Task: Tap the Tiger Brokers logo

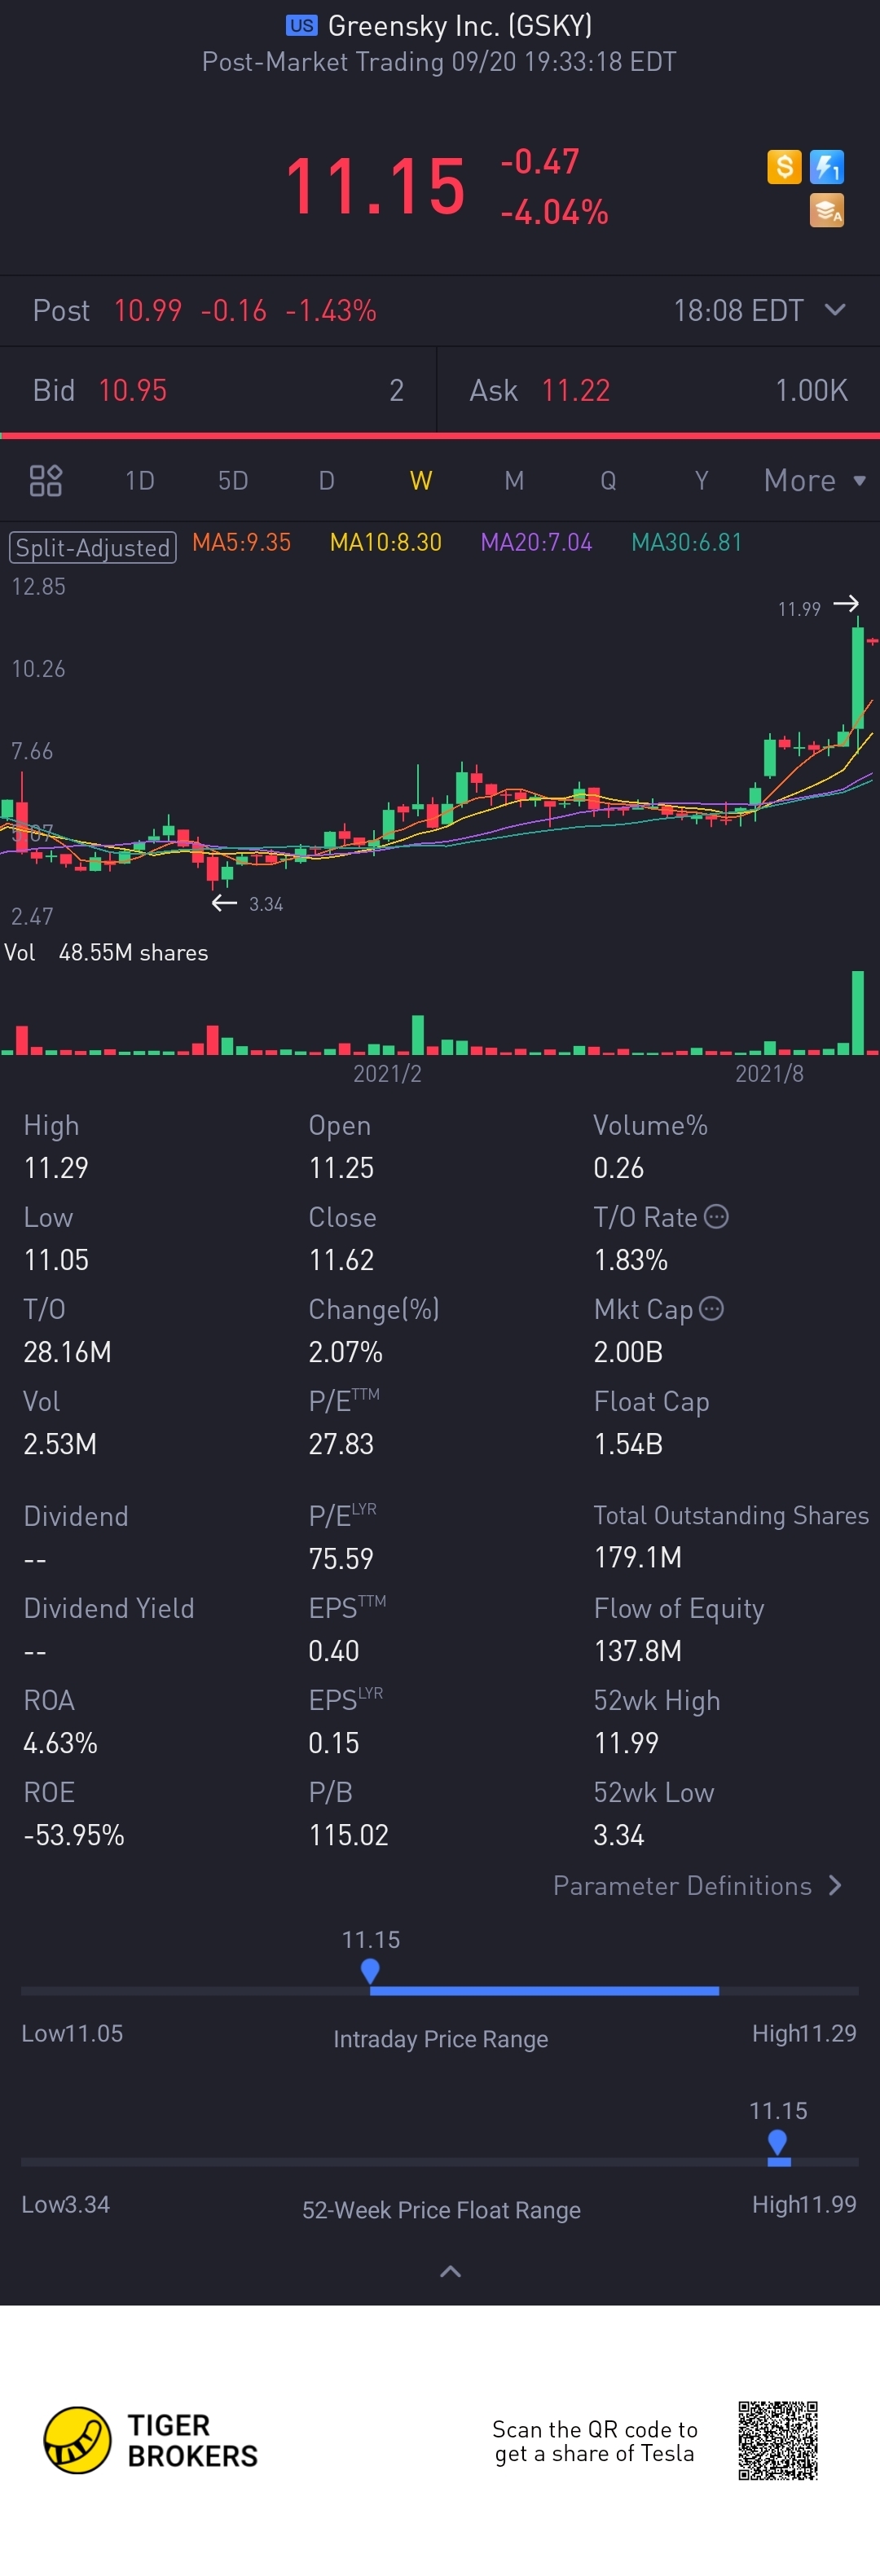Action: (77, 2440)
